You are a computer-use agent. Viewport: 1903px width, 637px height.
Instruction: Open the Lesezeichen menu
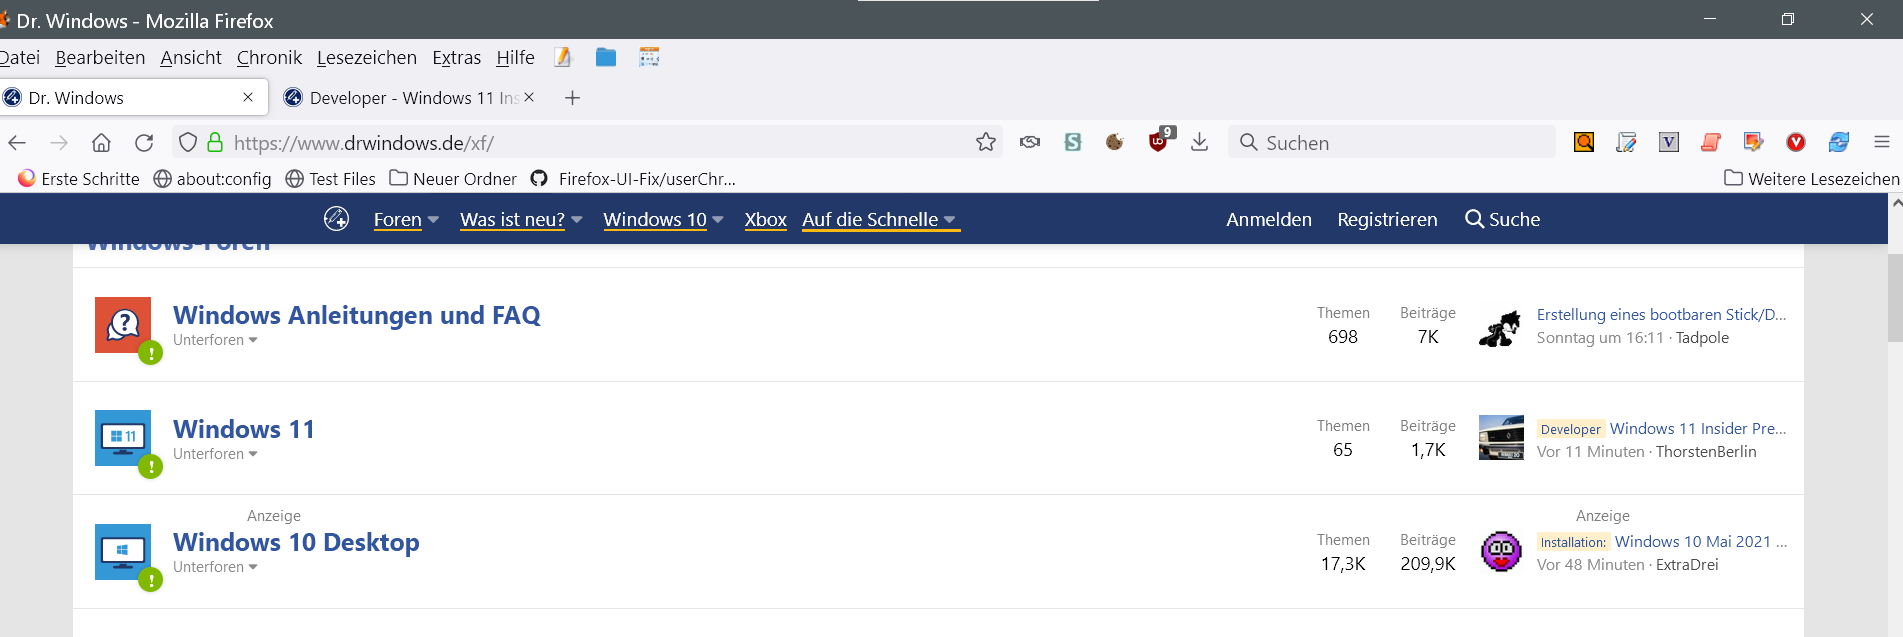point(367,57)
